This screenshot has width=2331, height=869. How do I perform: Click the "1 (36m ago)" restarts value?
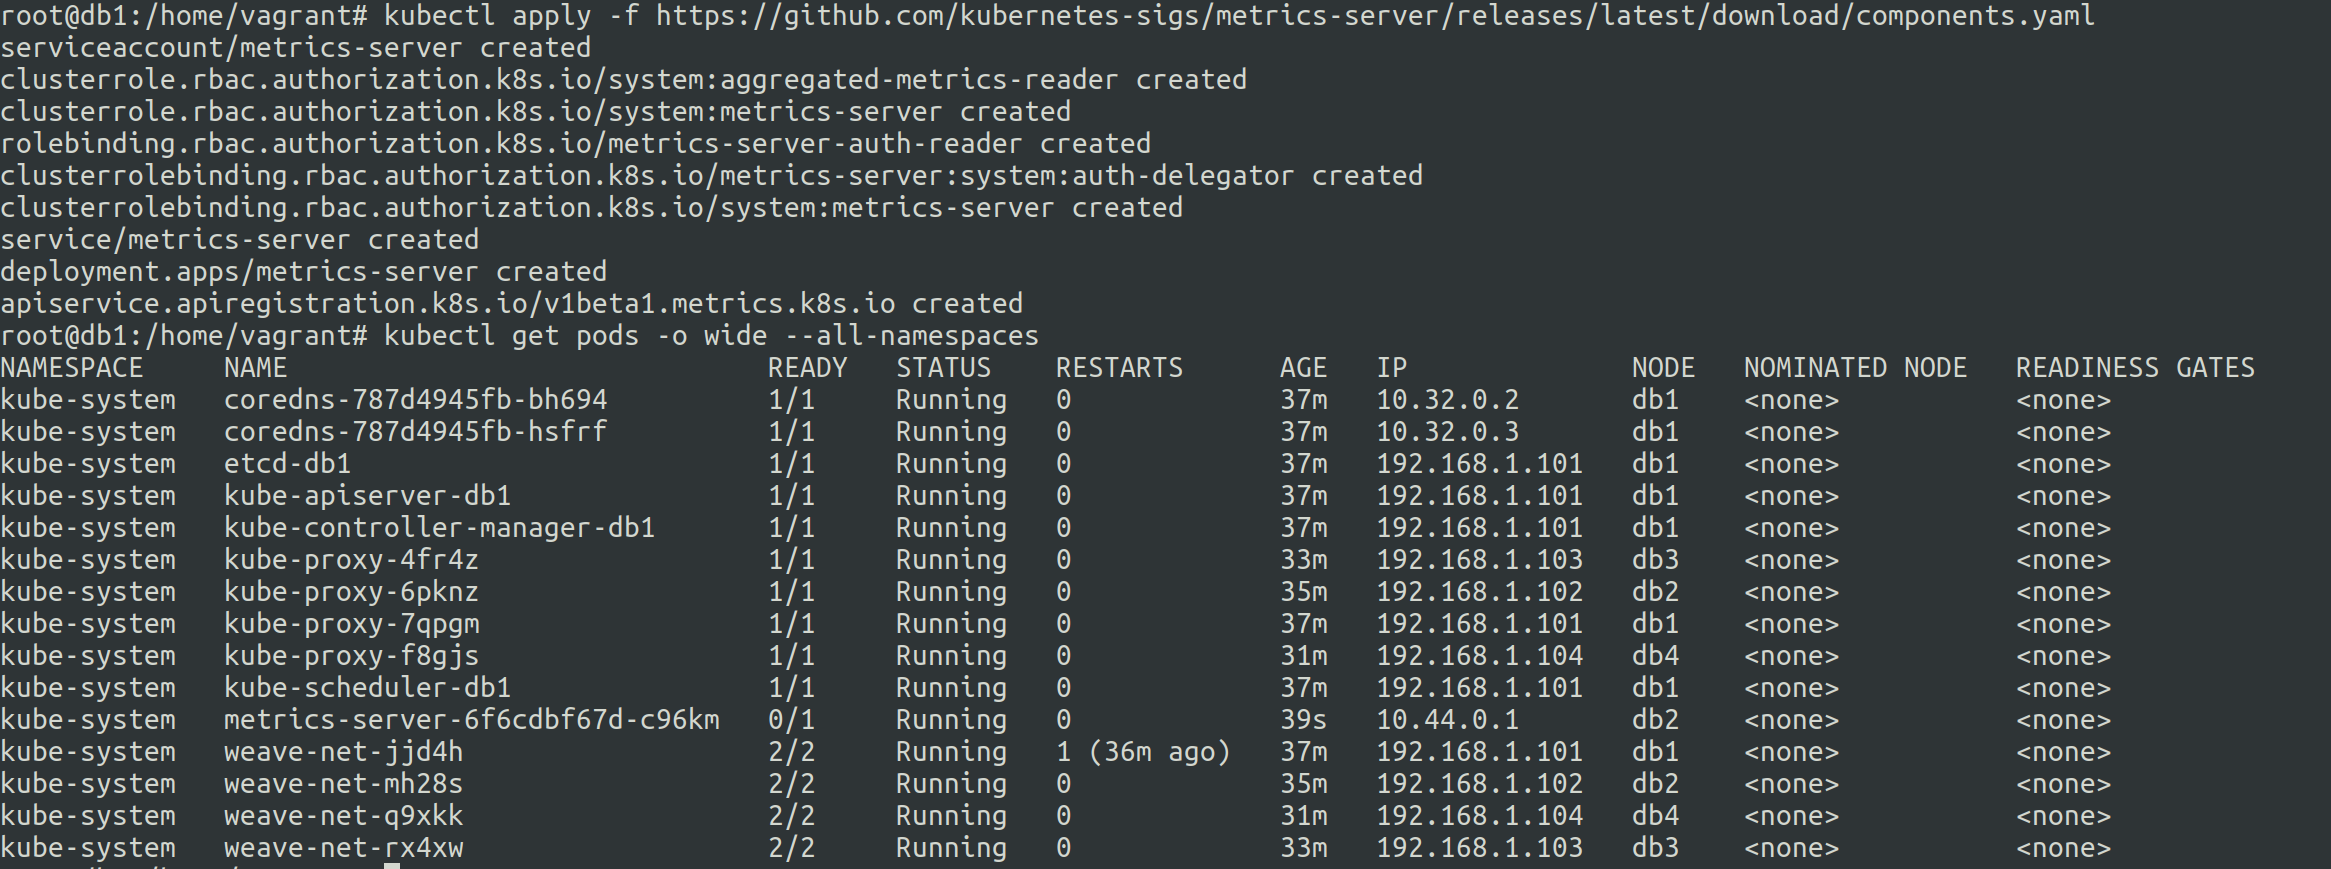point(1143,752)
